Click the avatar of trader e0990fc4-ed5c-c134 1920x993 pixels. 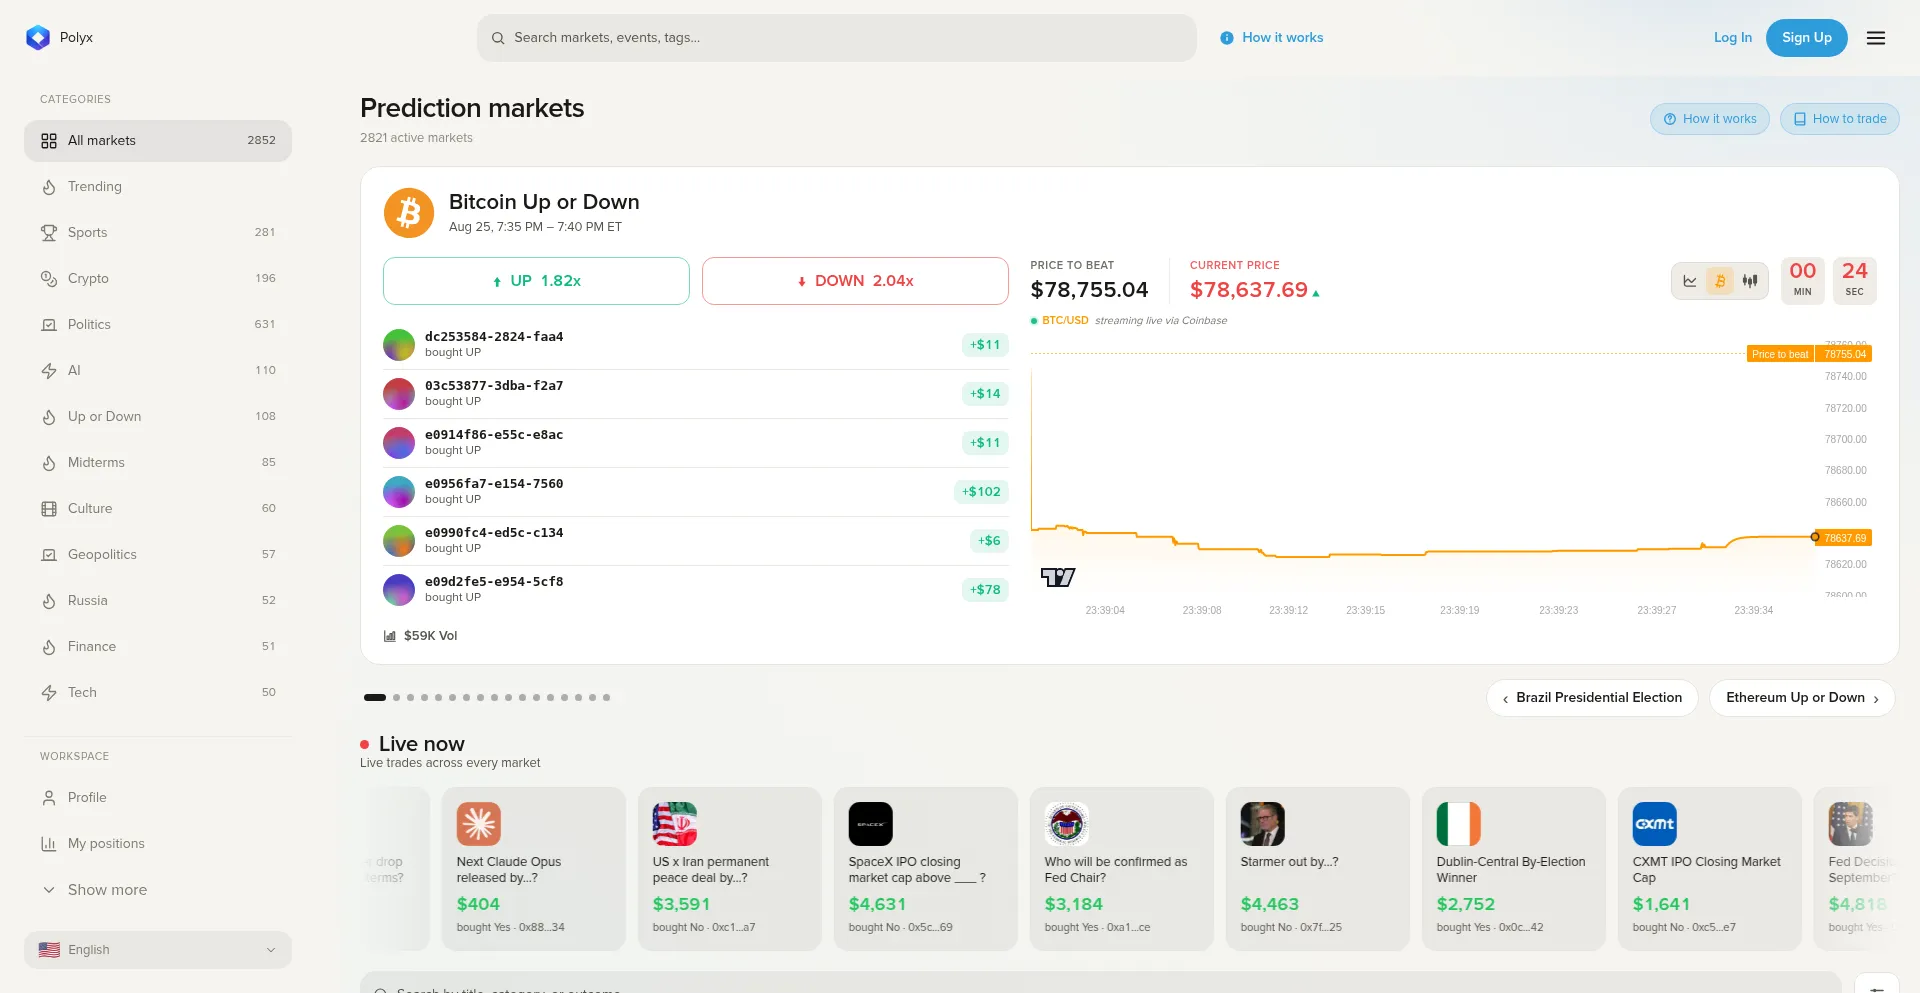(399, 541)
